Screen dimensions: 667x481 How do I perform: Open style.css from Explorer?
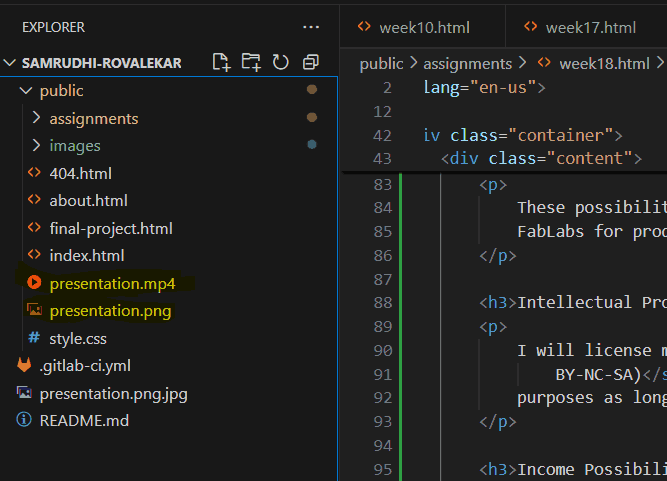(x=78, y=339)
